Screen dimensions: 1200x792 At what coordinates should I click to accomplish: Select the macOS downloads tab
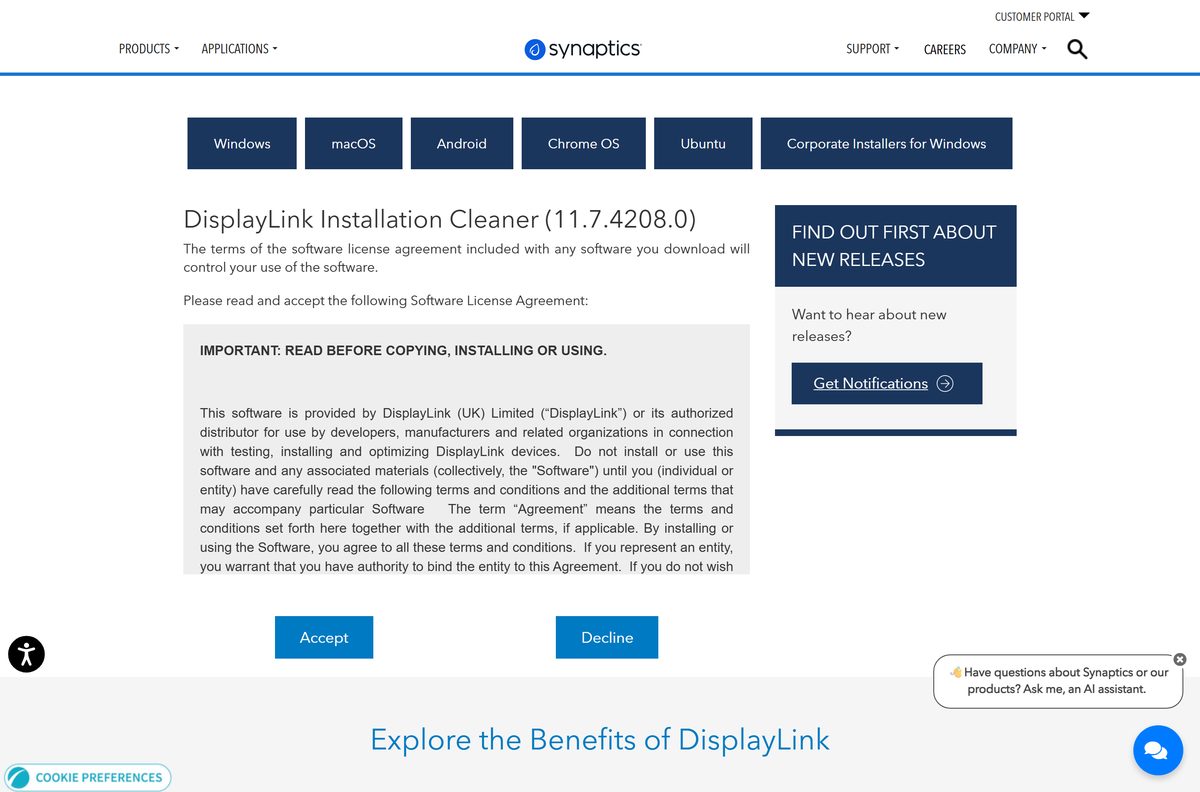coord(353,143)
